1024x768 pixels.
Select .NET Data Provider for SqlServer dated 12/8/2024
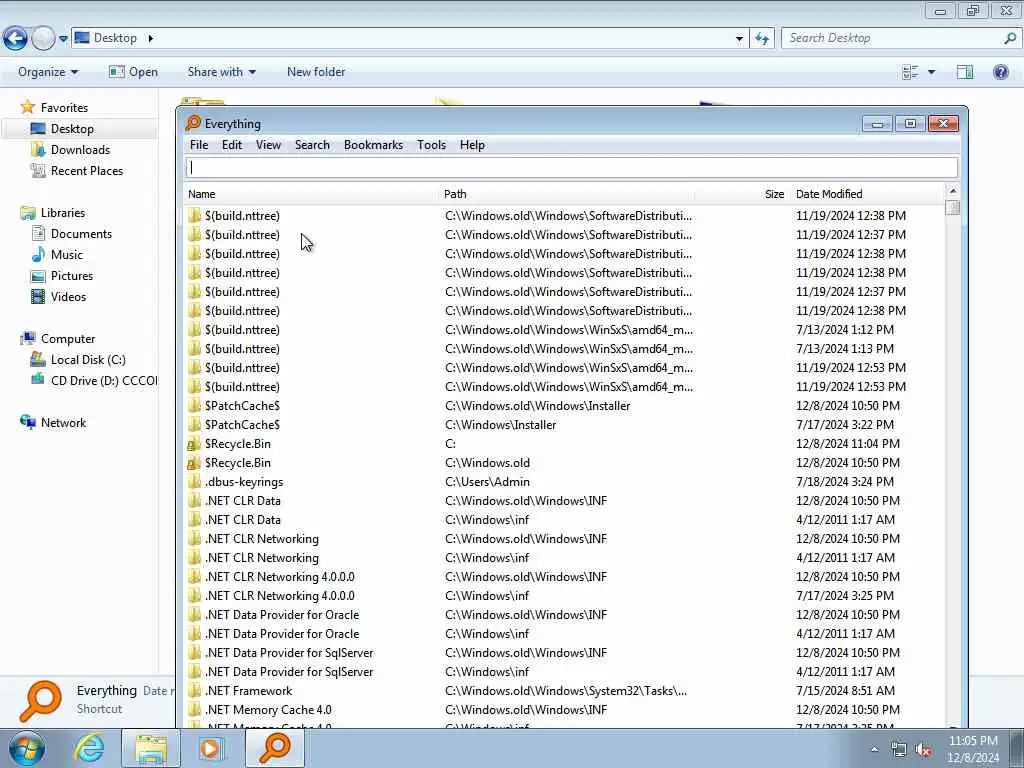tap(565, 652)
